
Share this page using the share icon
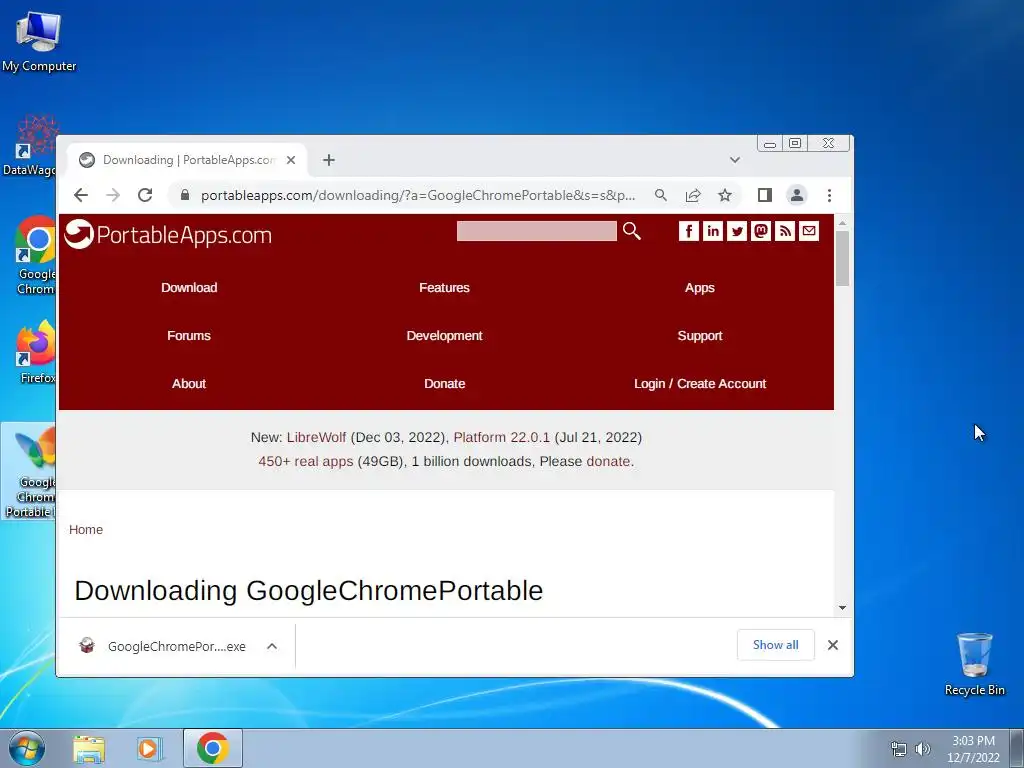point(693,195)
